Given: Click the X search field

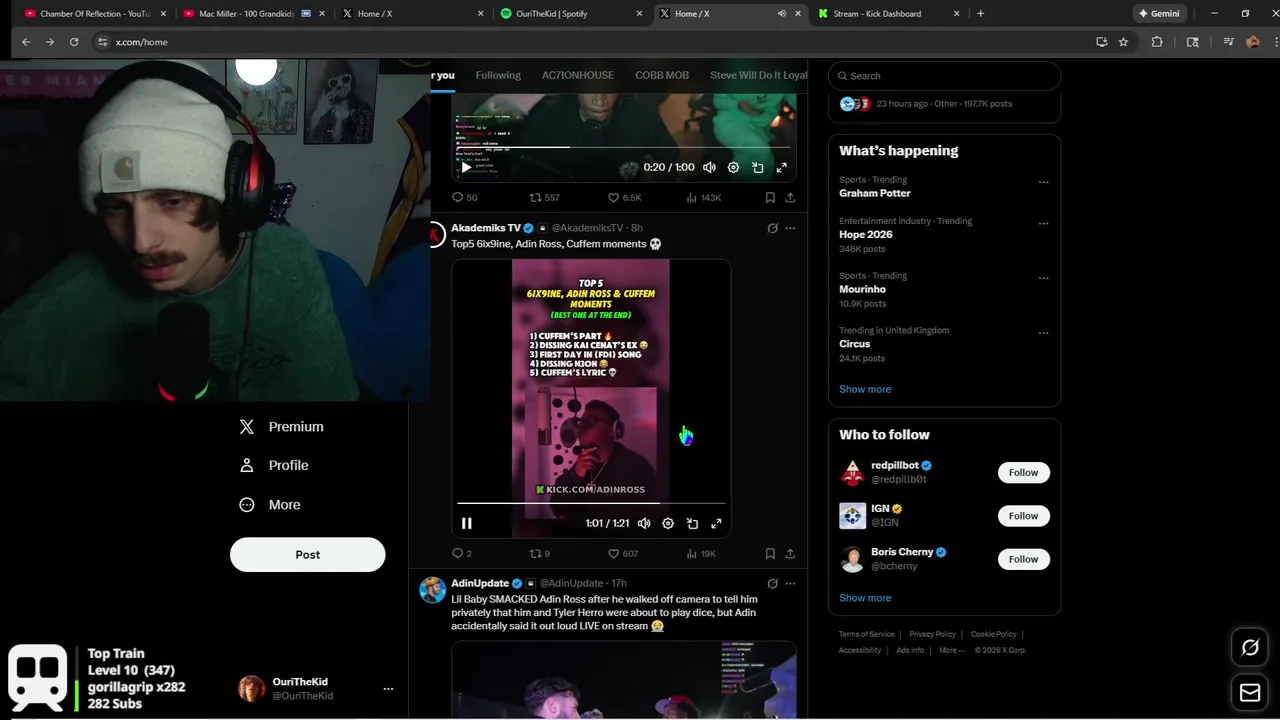Looking at the screenshot, I should click(x=944, y=76).
